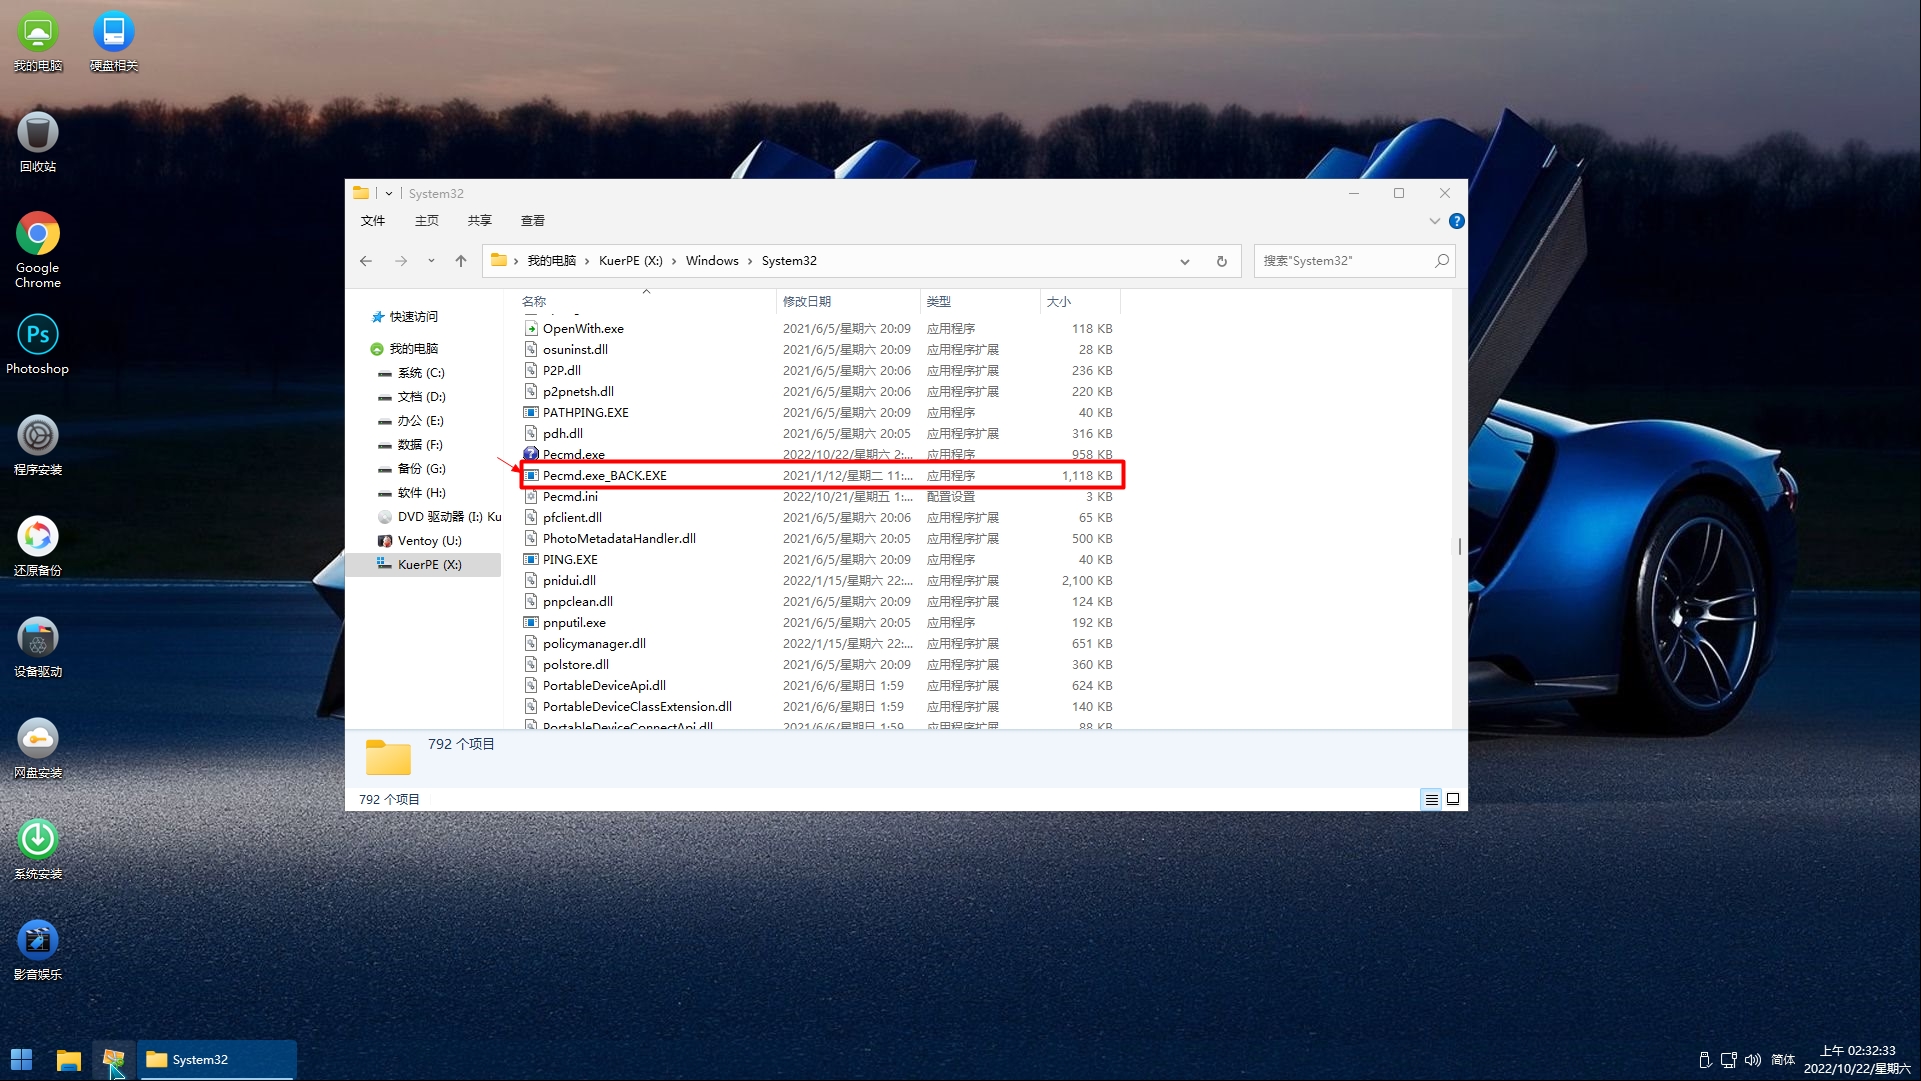Click the colorful flag taskbar icon

click(x=113, y=1059)
